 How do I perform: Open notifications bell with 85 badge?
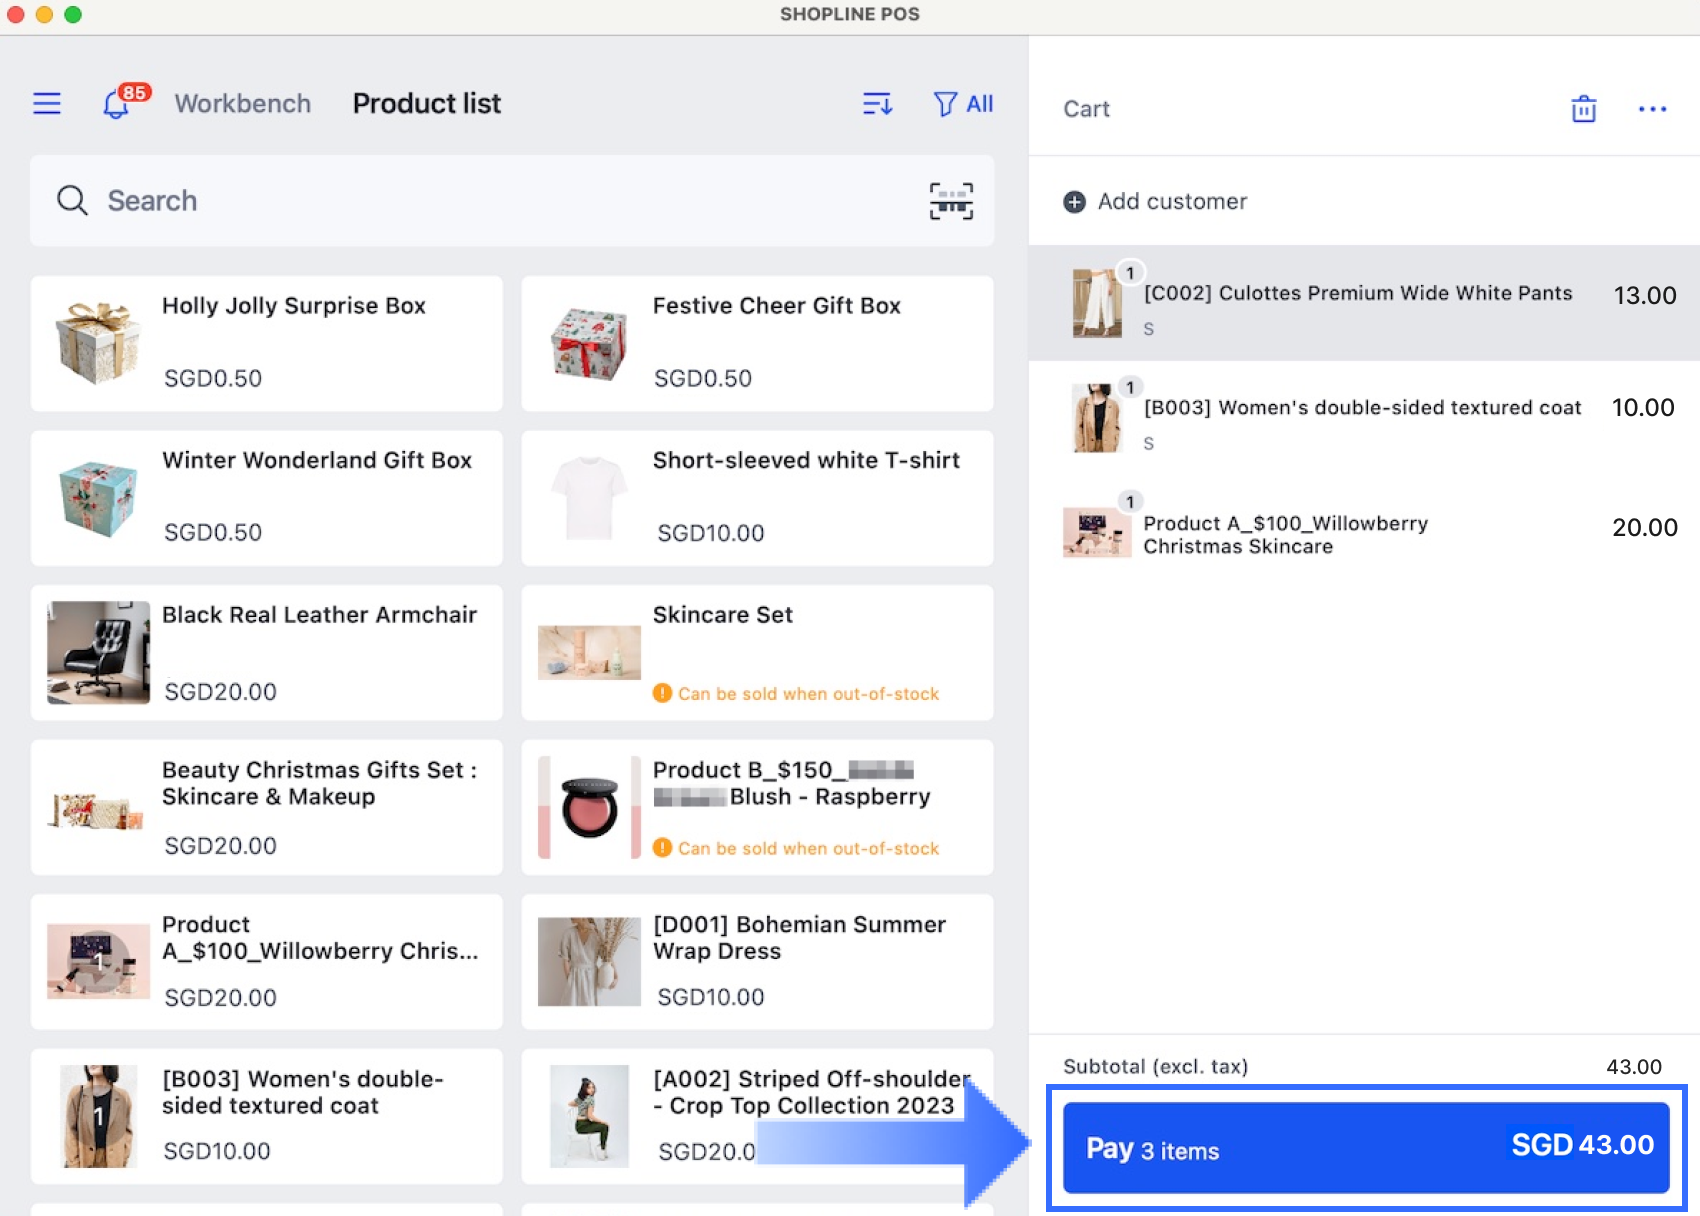coord(124,101)
